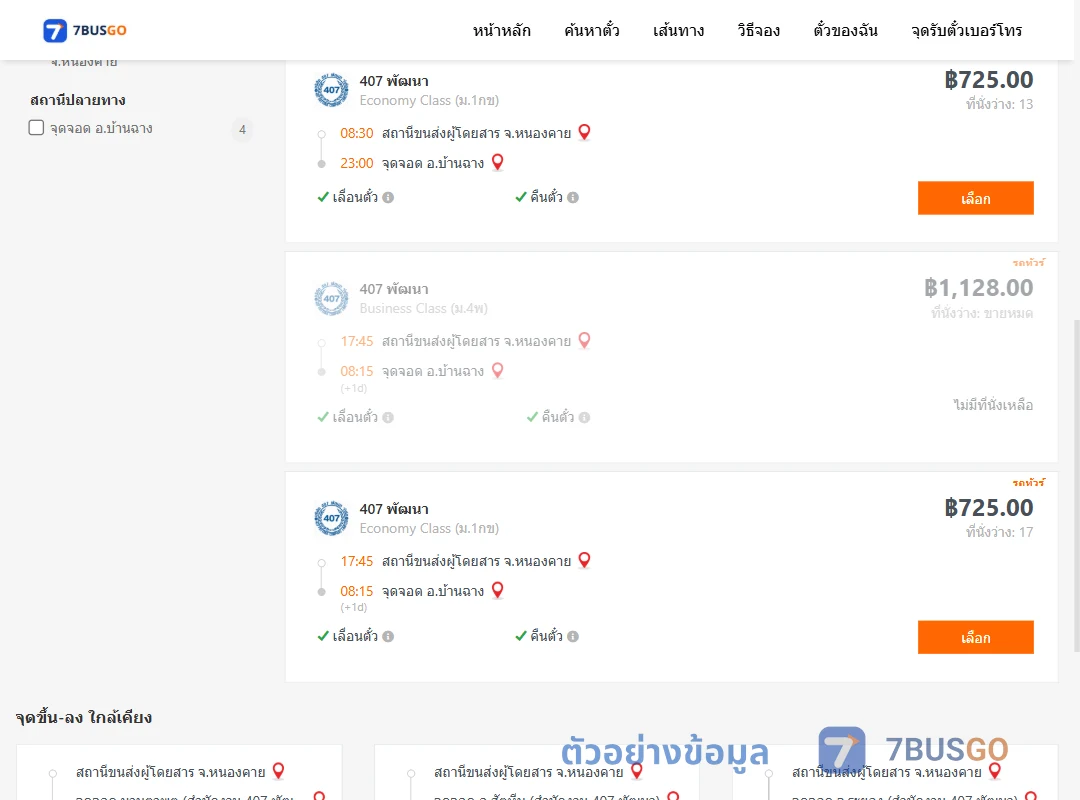Click the ฿725.00 price on the 08:30 trip

click(x=988, y=80)
